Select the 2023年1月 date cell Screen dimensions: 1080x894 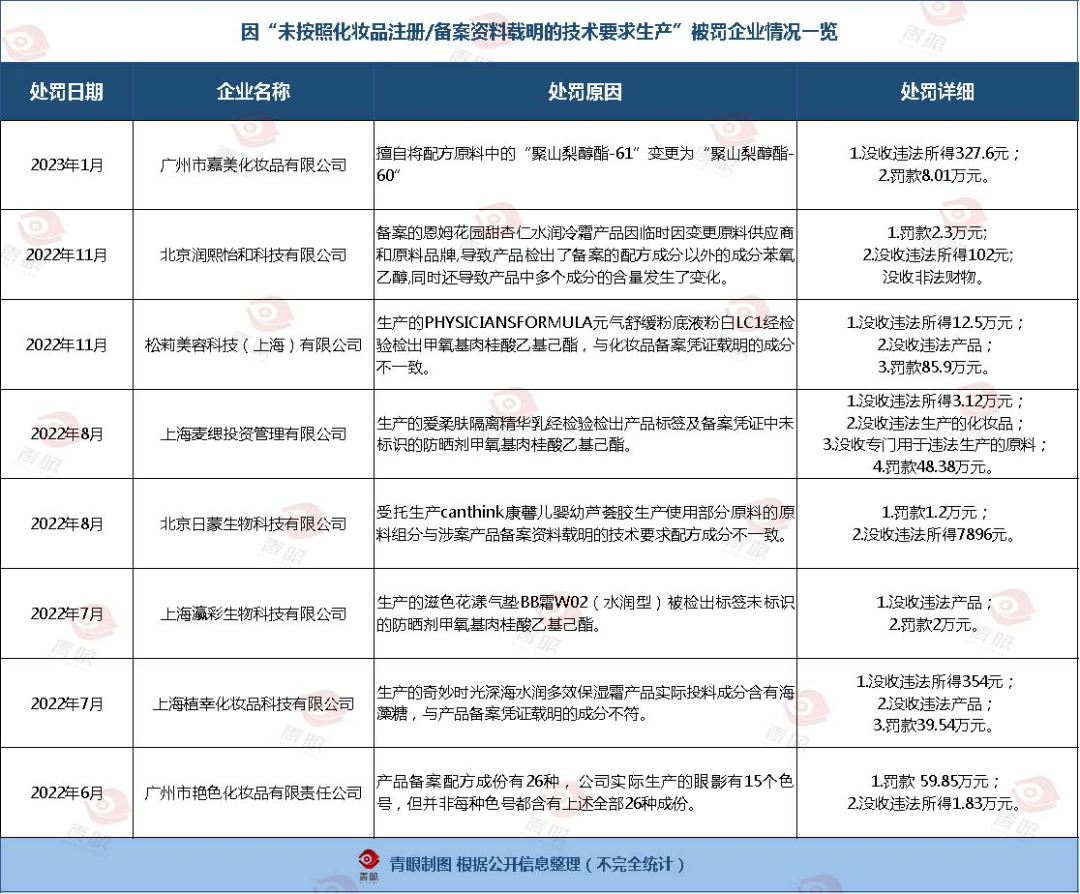click(66, 165)
